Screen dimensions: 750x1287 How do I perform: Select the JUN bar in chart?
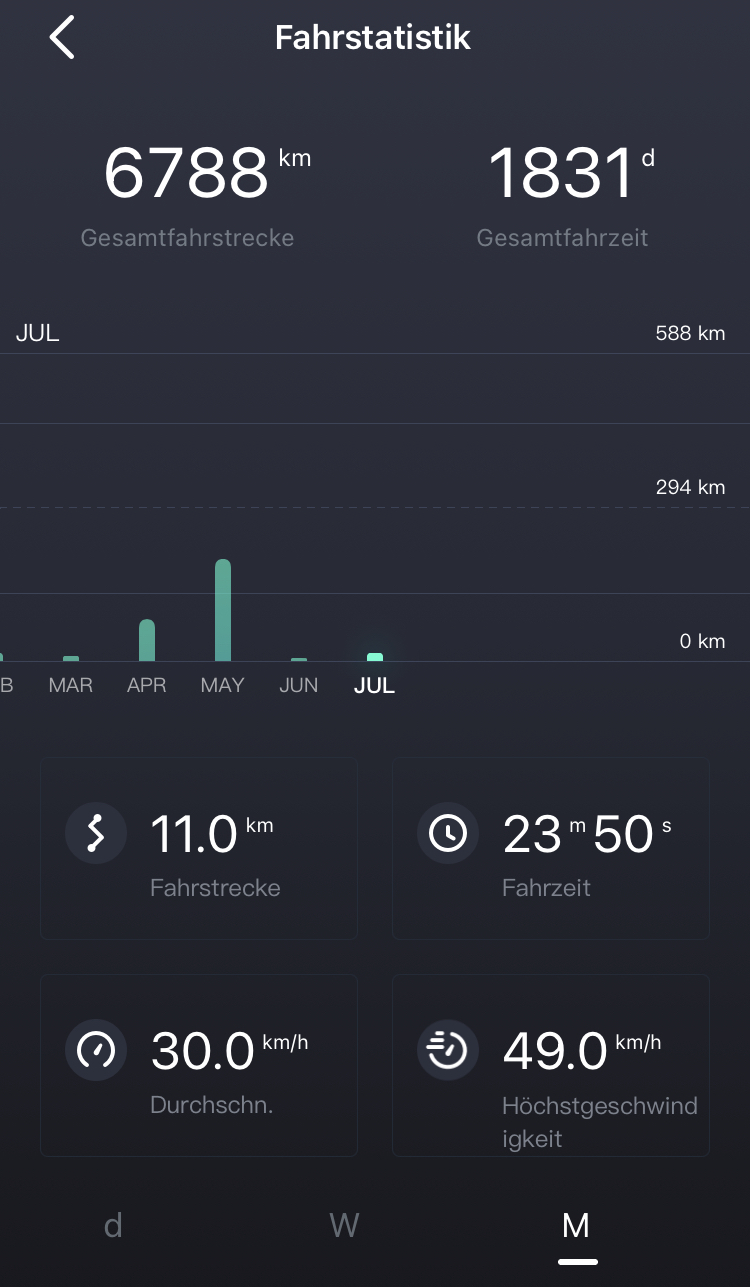299,659
